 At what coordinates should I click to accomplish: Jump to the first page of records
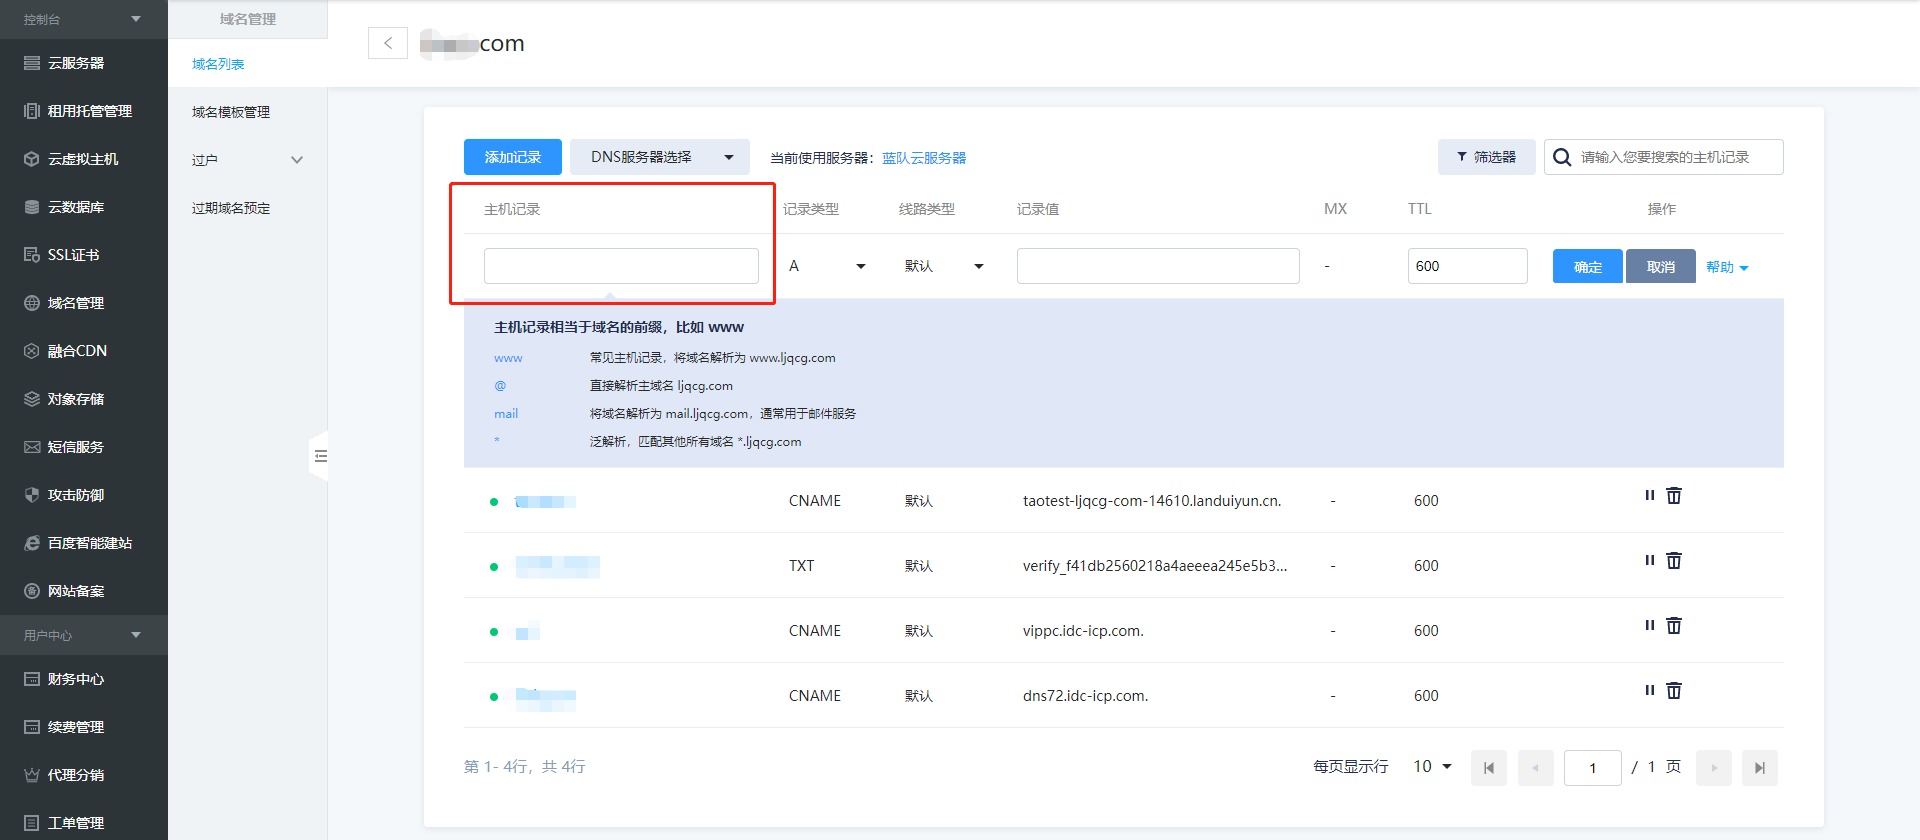[1488, 768]
